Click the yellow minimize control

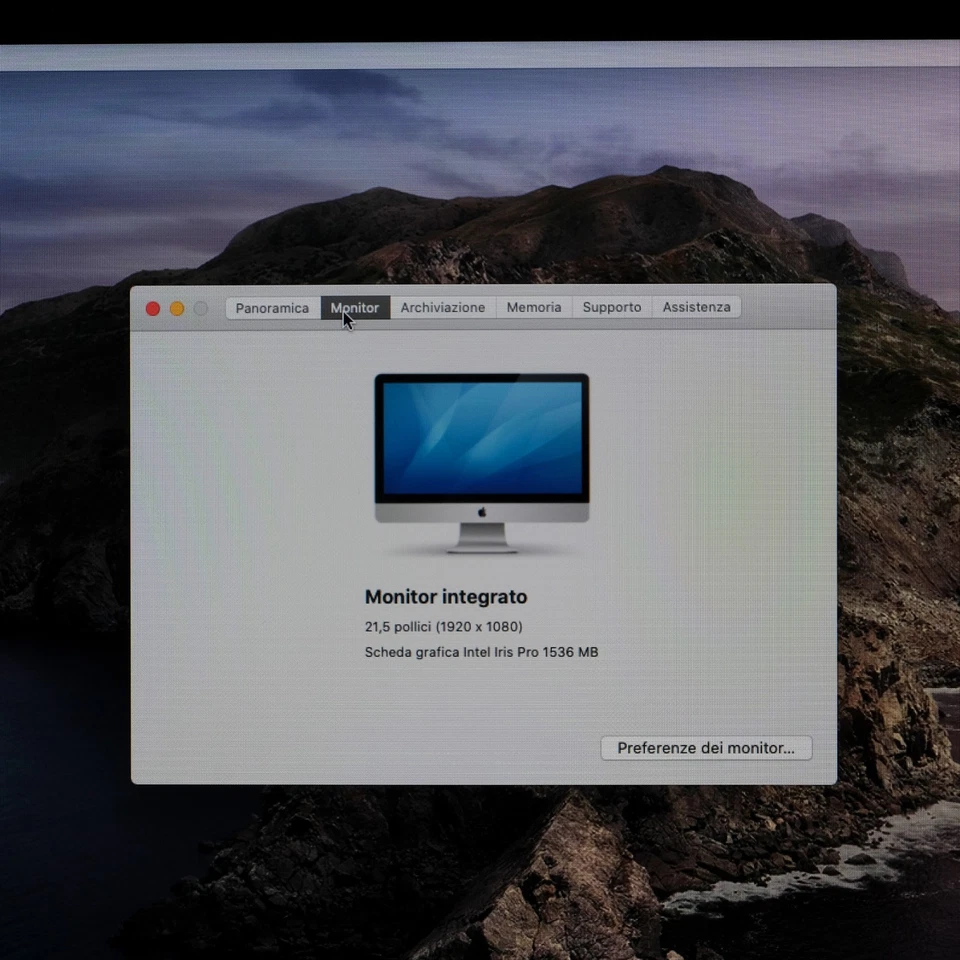click(x=176, y=308)
